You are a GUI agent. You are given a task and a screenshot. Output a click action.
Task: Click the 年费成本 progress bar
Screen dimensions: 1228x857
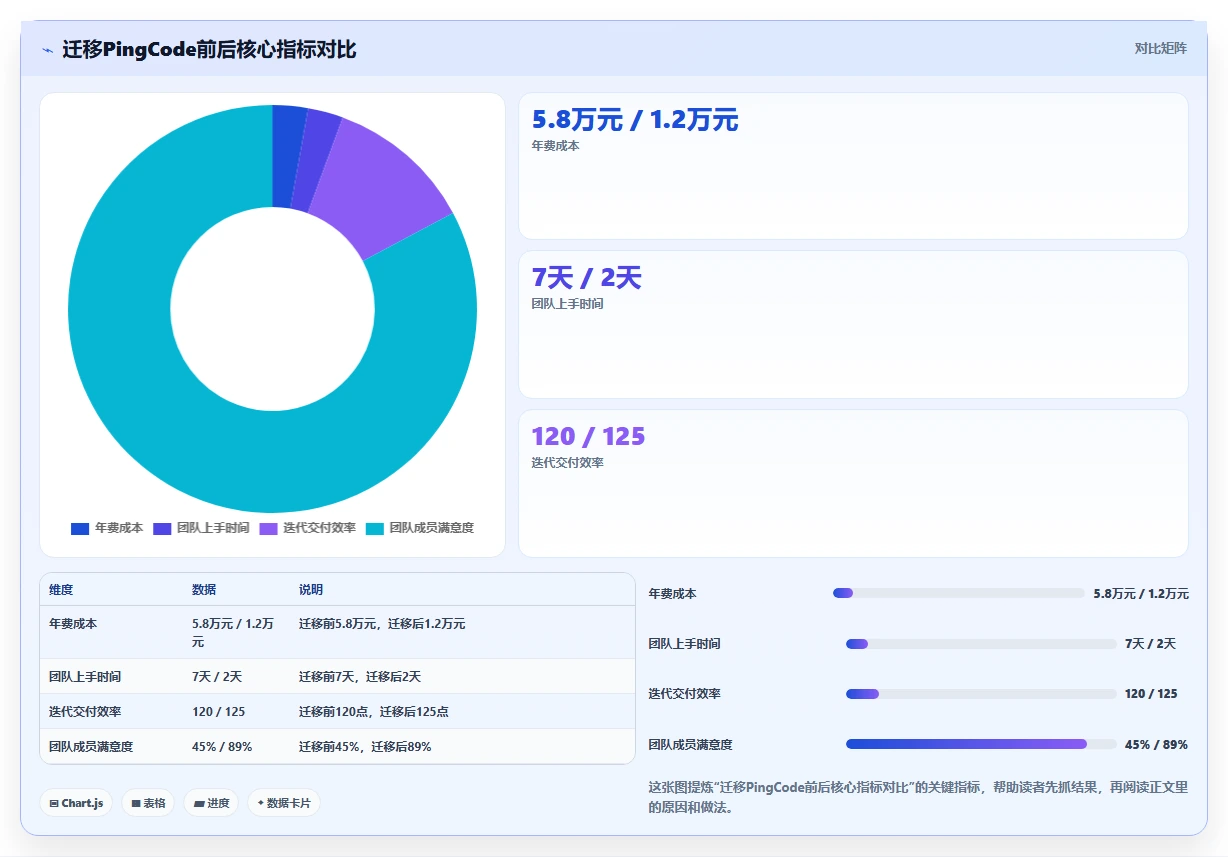point(959,593)
